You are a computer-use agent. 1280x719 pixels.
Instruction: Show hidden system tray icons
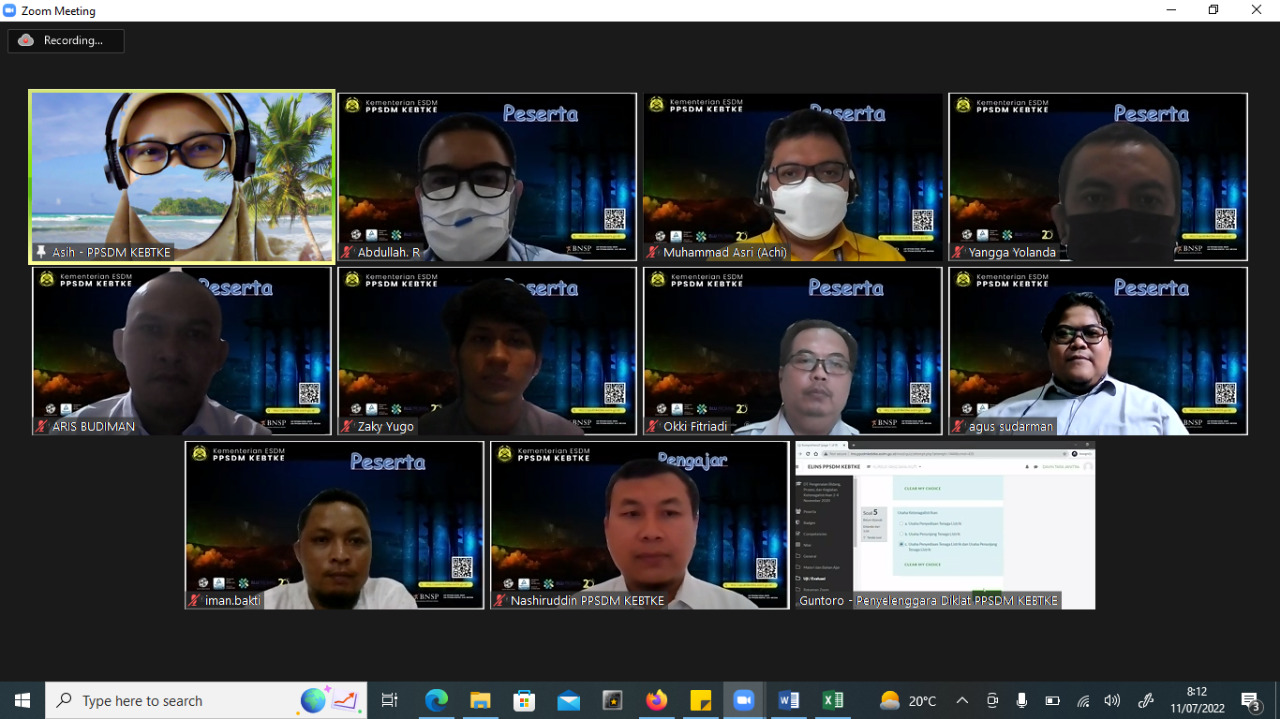point(962,700)
